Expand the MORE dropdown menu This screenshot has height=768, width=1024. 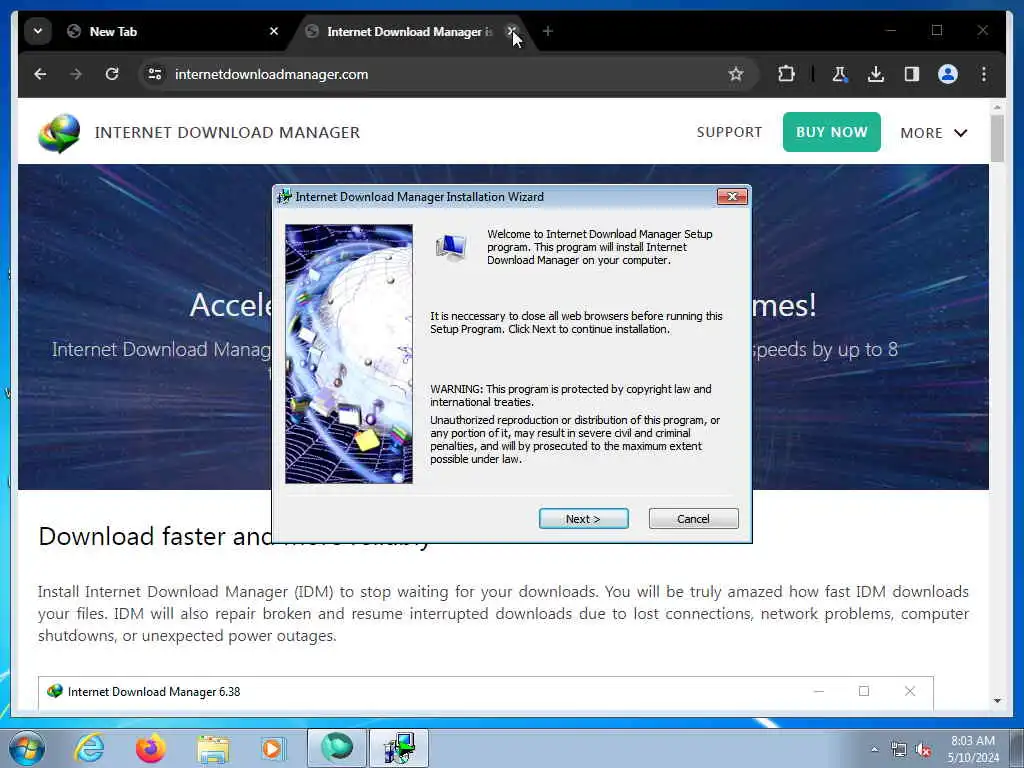[x=934, y=133]
